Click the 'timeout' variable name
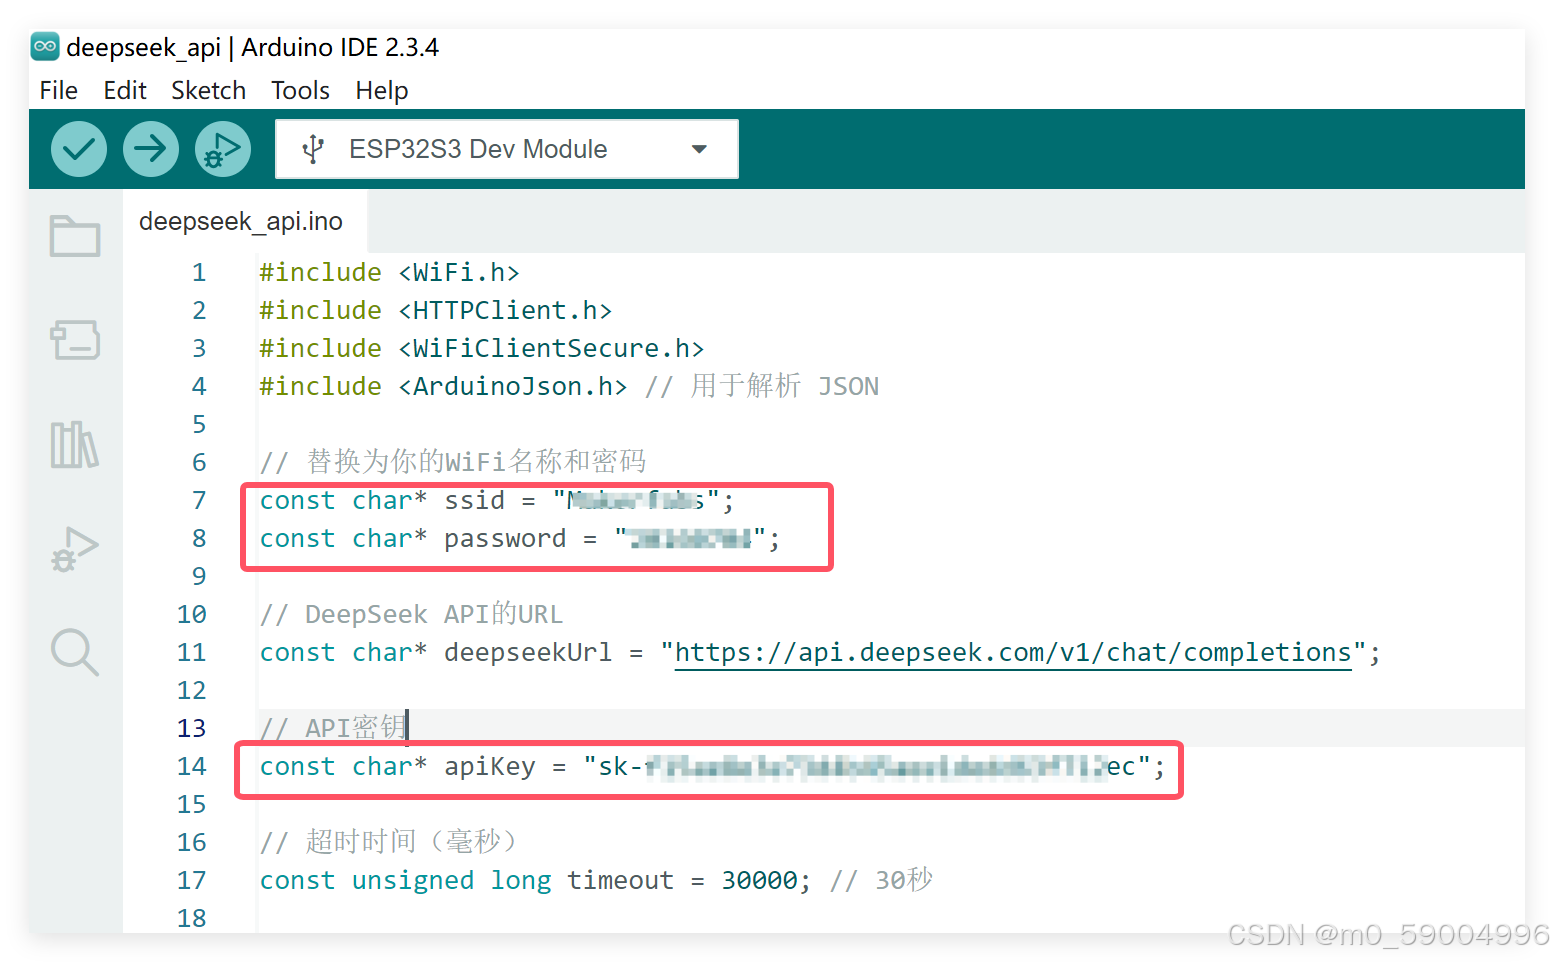 620,881
